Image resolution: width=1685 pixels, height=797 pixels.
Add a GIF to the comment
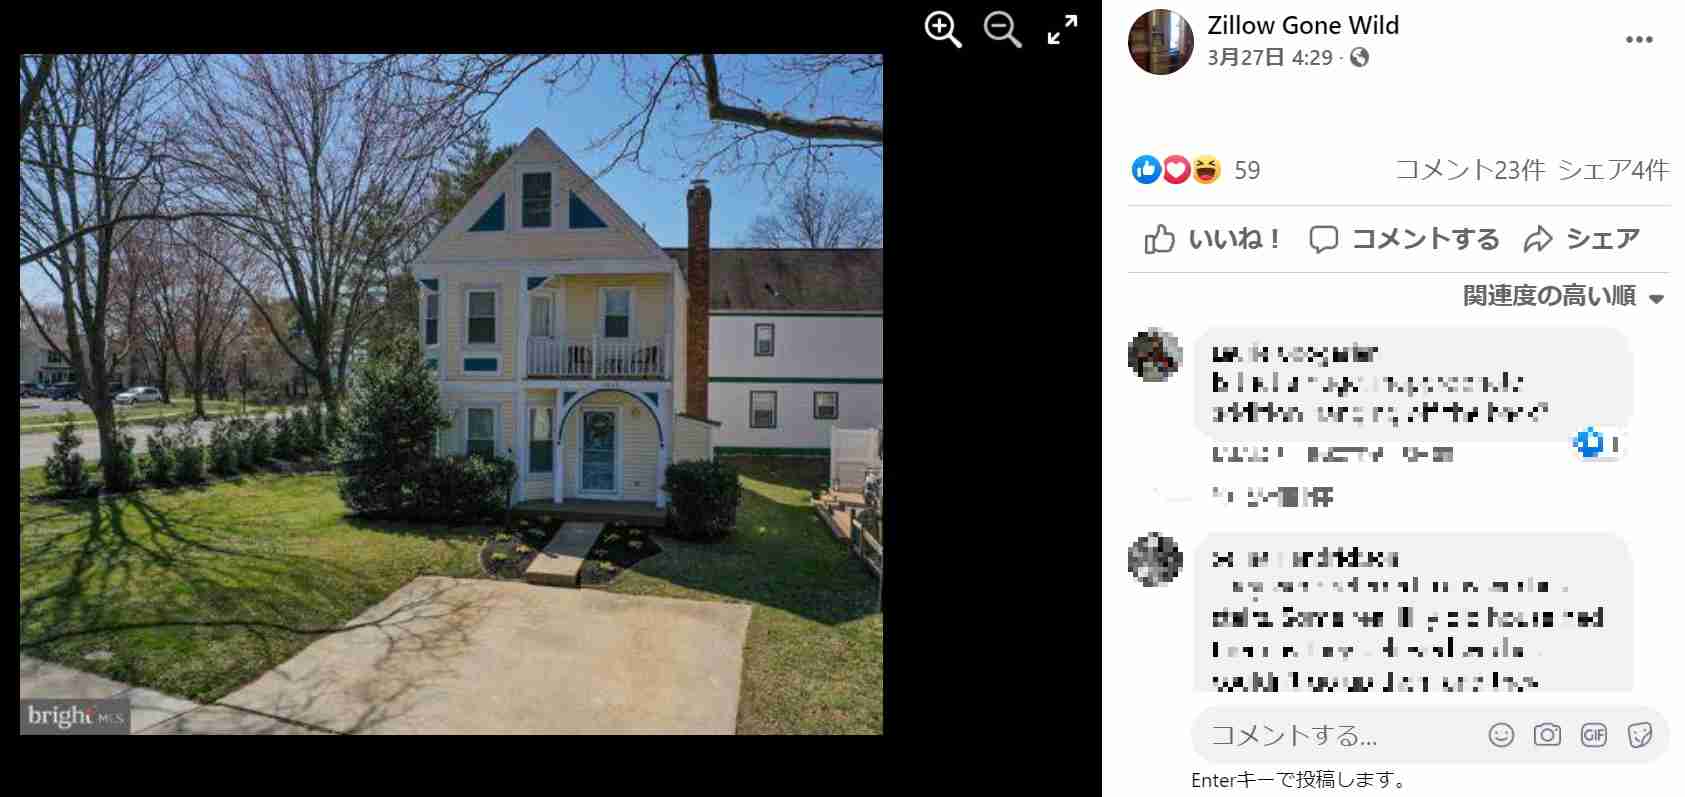point(1593,735)
